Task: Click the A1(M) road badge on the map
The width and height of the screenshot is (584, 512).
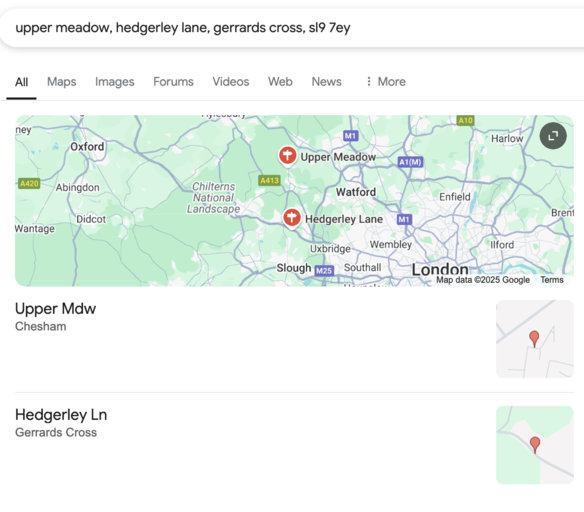Action: tap(410, 162)
